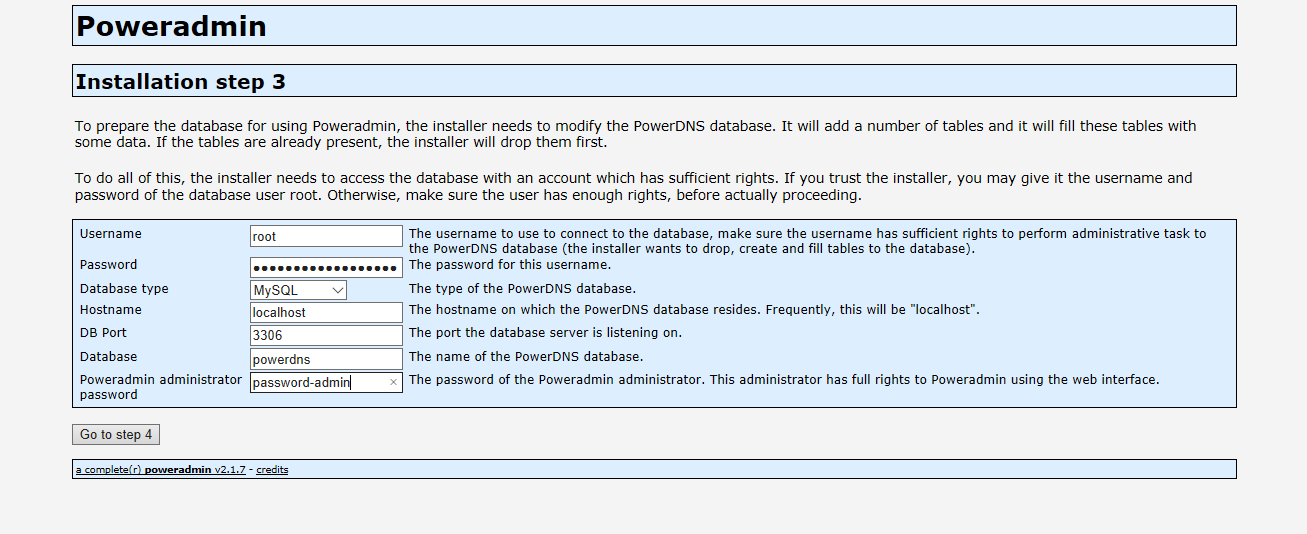
Task: Click the Database field containing powerdns
Action: 325,359
